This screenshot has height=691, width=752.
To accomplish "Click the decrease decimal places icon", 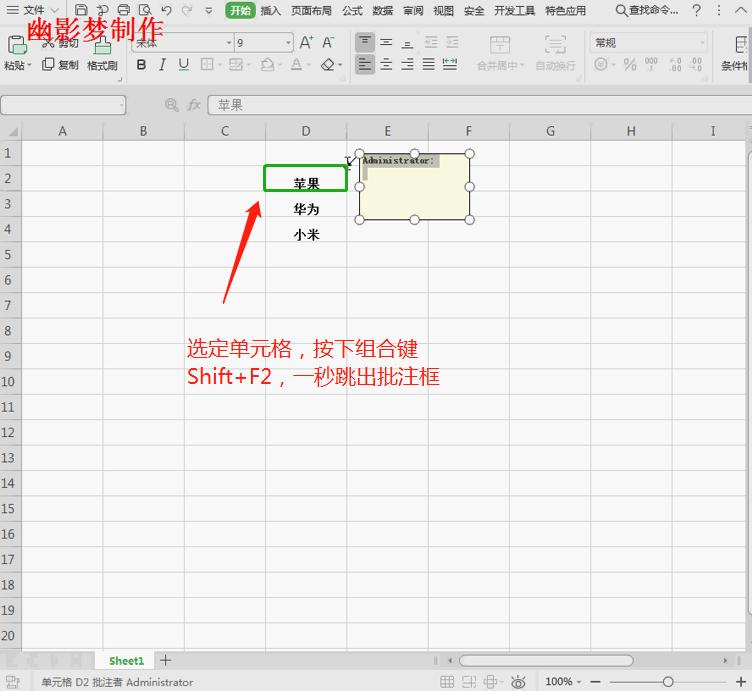I will 696,64.
